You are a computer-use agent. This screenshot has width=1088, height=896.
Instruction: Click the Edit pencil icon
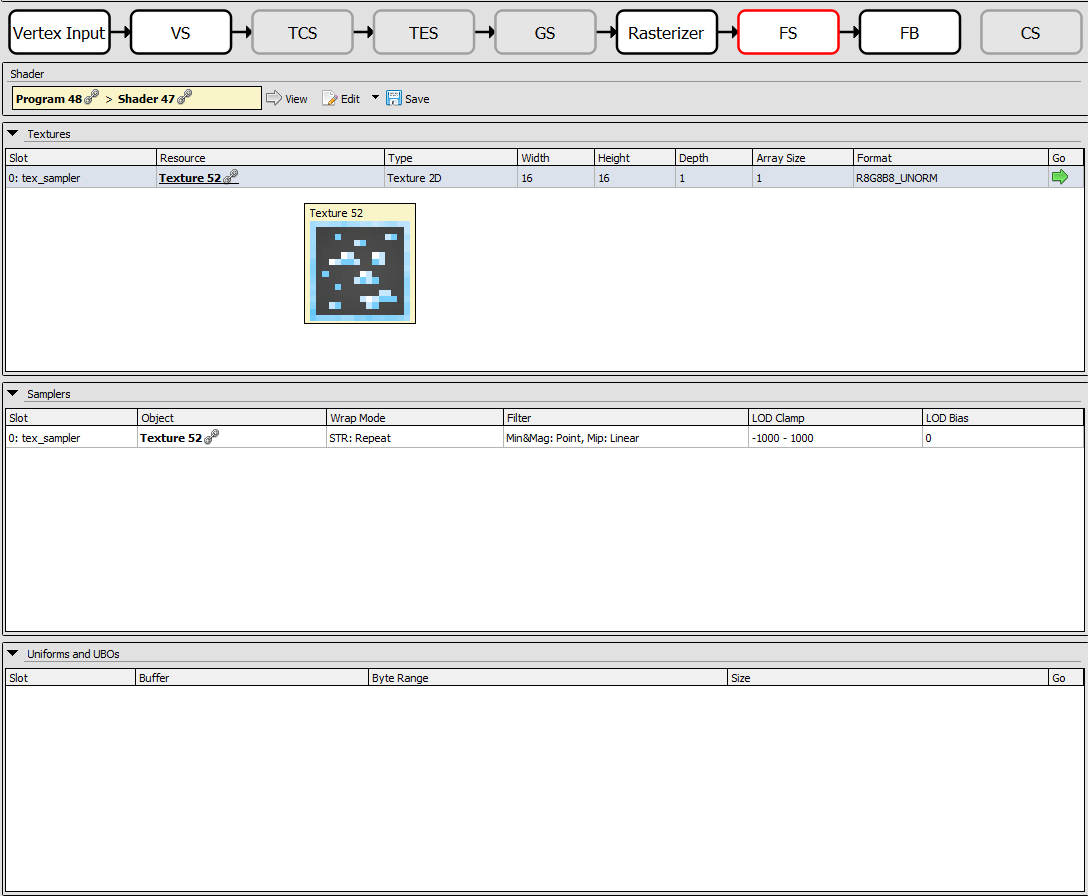(330, 99)
